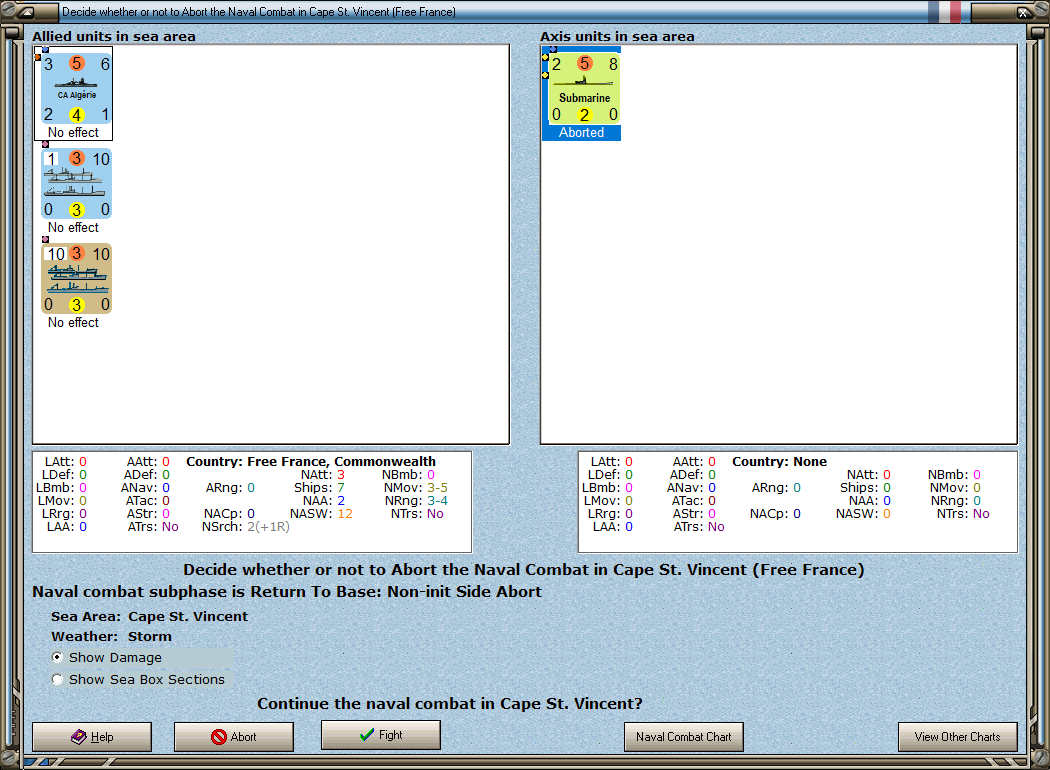The image size is (1050, 770).
Task: Choose the Show Sea Box Sections radio option
Action: [x=58, y=680]
